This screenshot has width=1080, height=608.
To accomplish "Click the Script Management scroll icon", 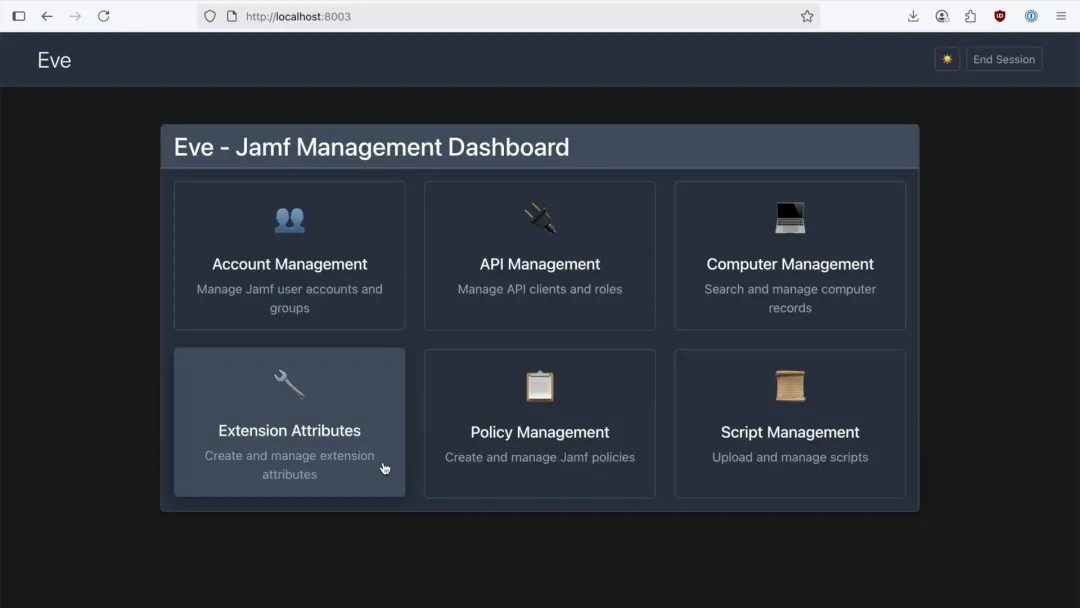I will [790, 386].
